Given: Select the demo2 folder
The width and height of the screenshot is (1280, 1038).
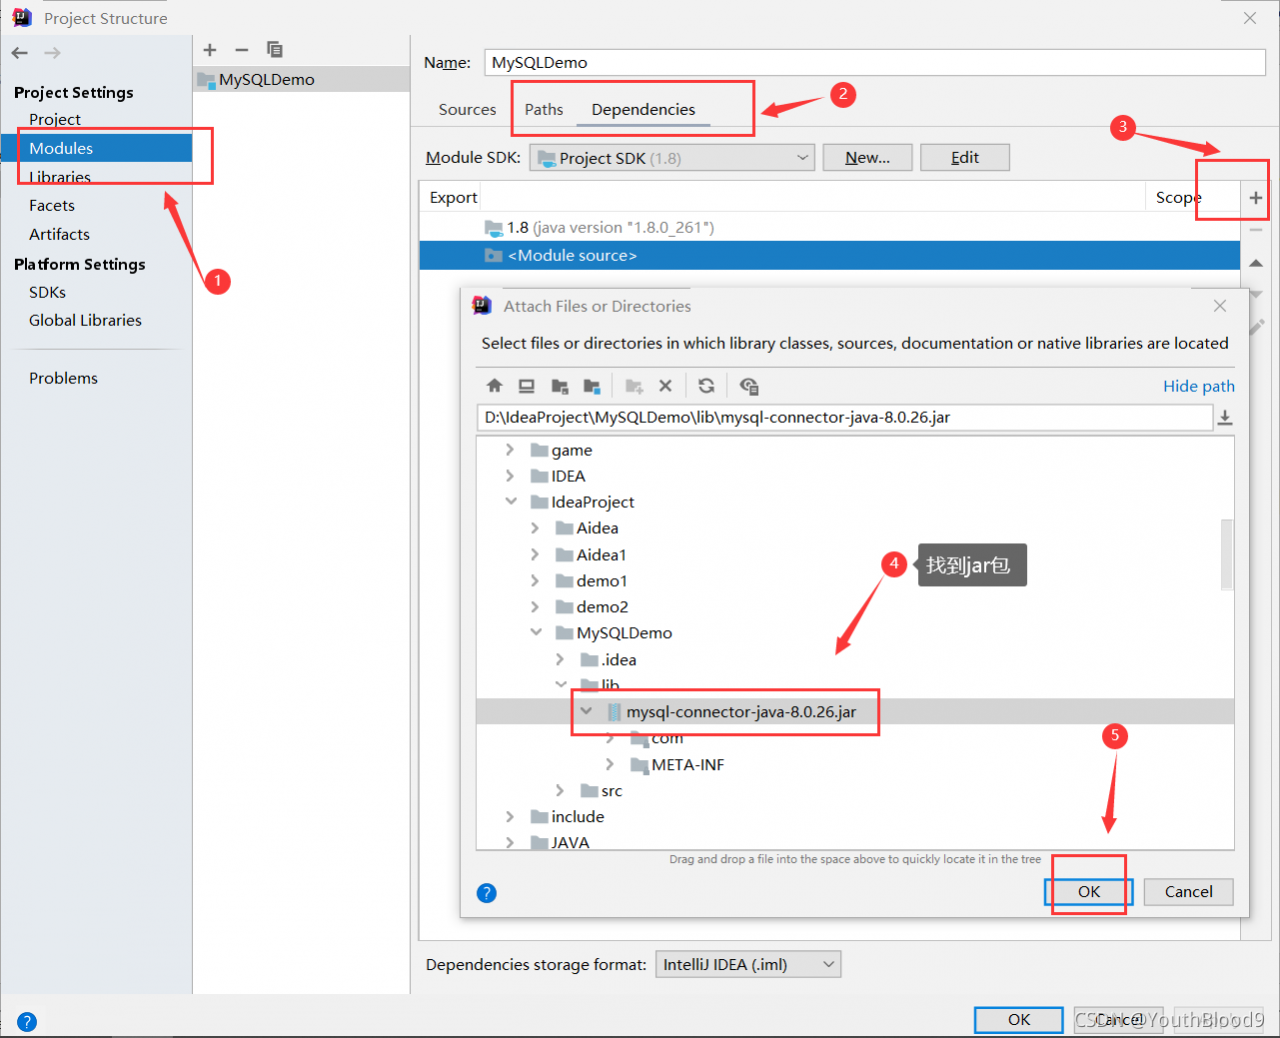Looking at the screenshot, I should click(602, 607).
